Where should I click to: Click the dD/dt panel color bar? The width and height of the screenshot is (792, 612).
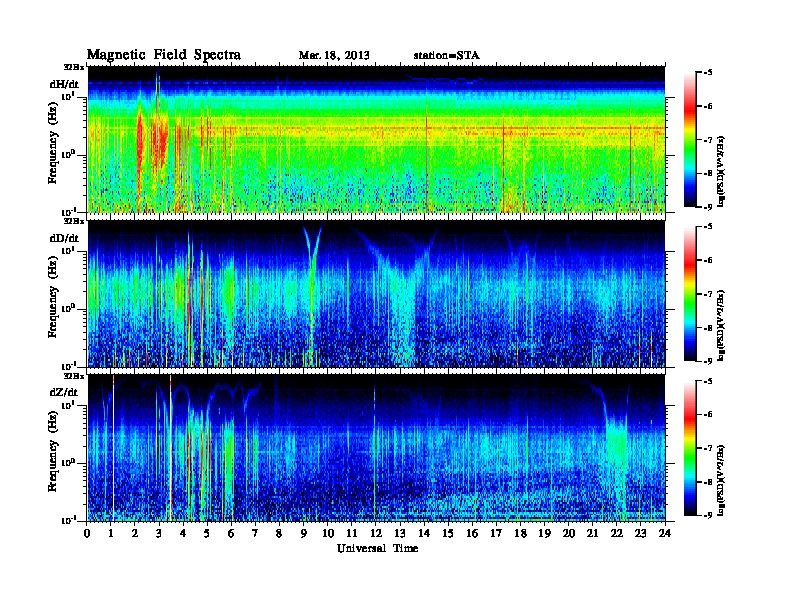(690, 294)
